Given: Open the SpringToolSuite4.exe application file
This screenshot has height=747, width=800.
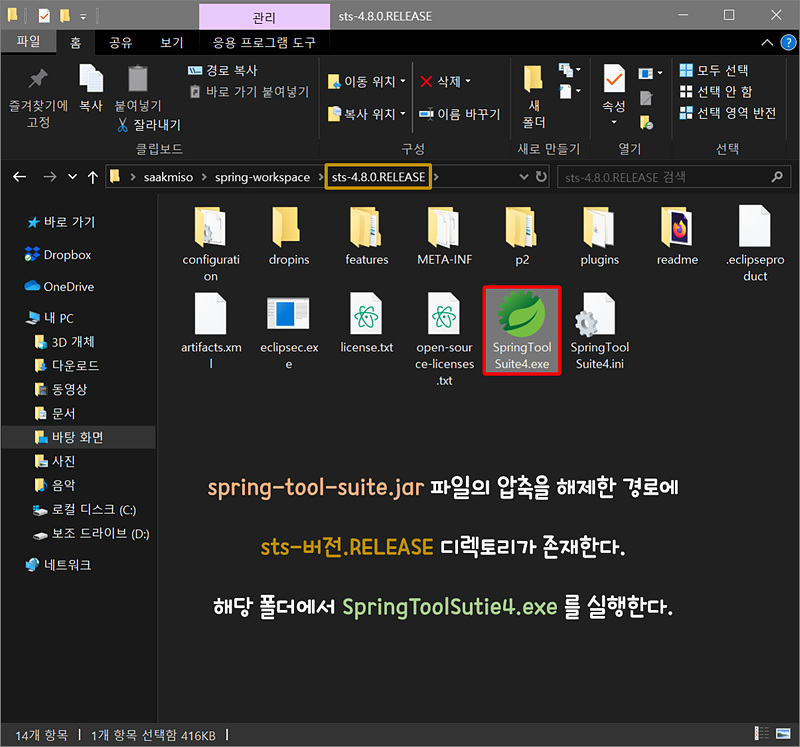Looking at the screenshot, I should pyautogui.click(x=521, y=331).
